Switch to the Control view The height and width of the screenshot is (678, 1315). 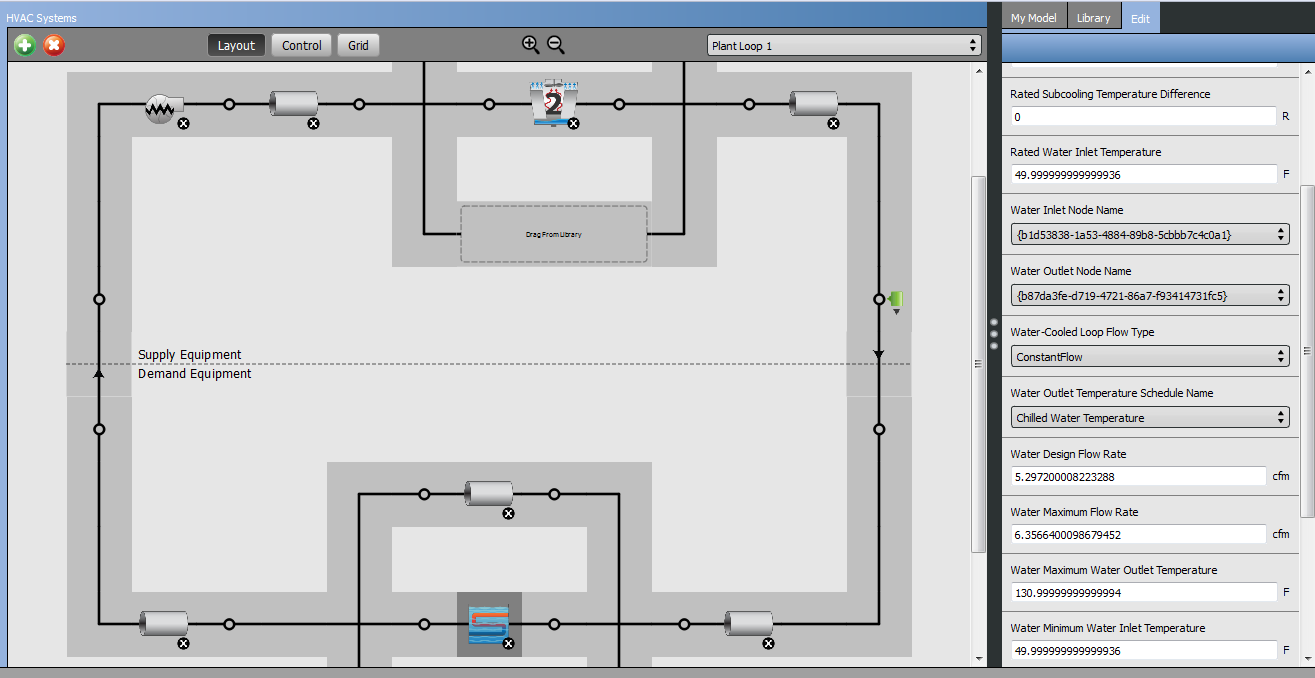(302, 45)
